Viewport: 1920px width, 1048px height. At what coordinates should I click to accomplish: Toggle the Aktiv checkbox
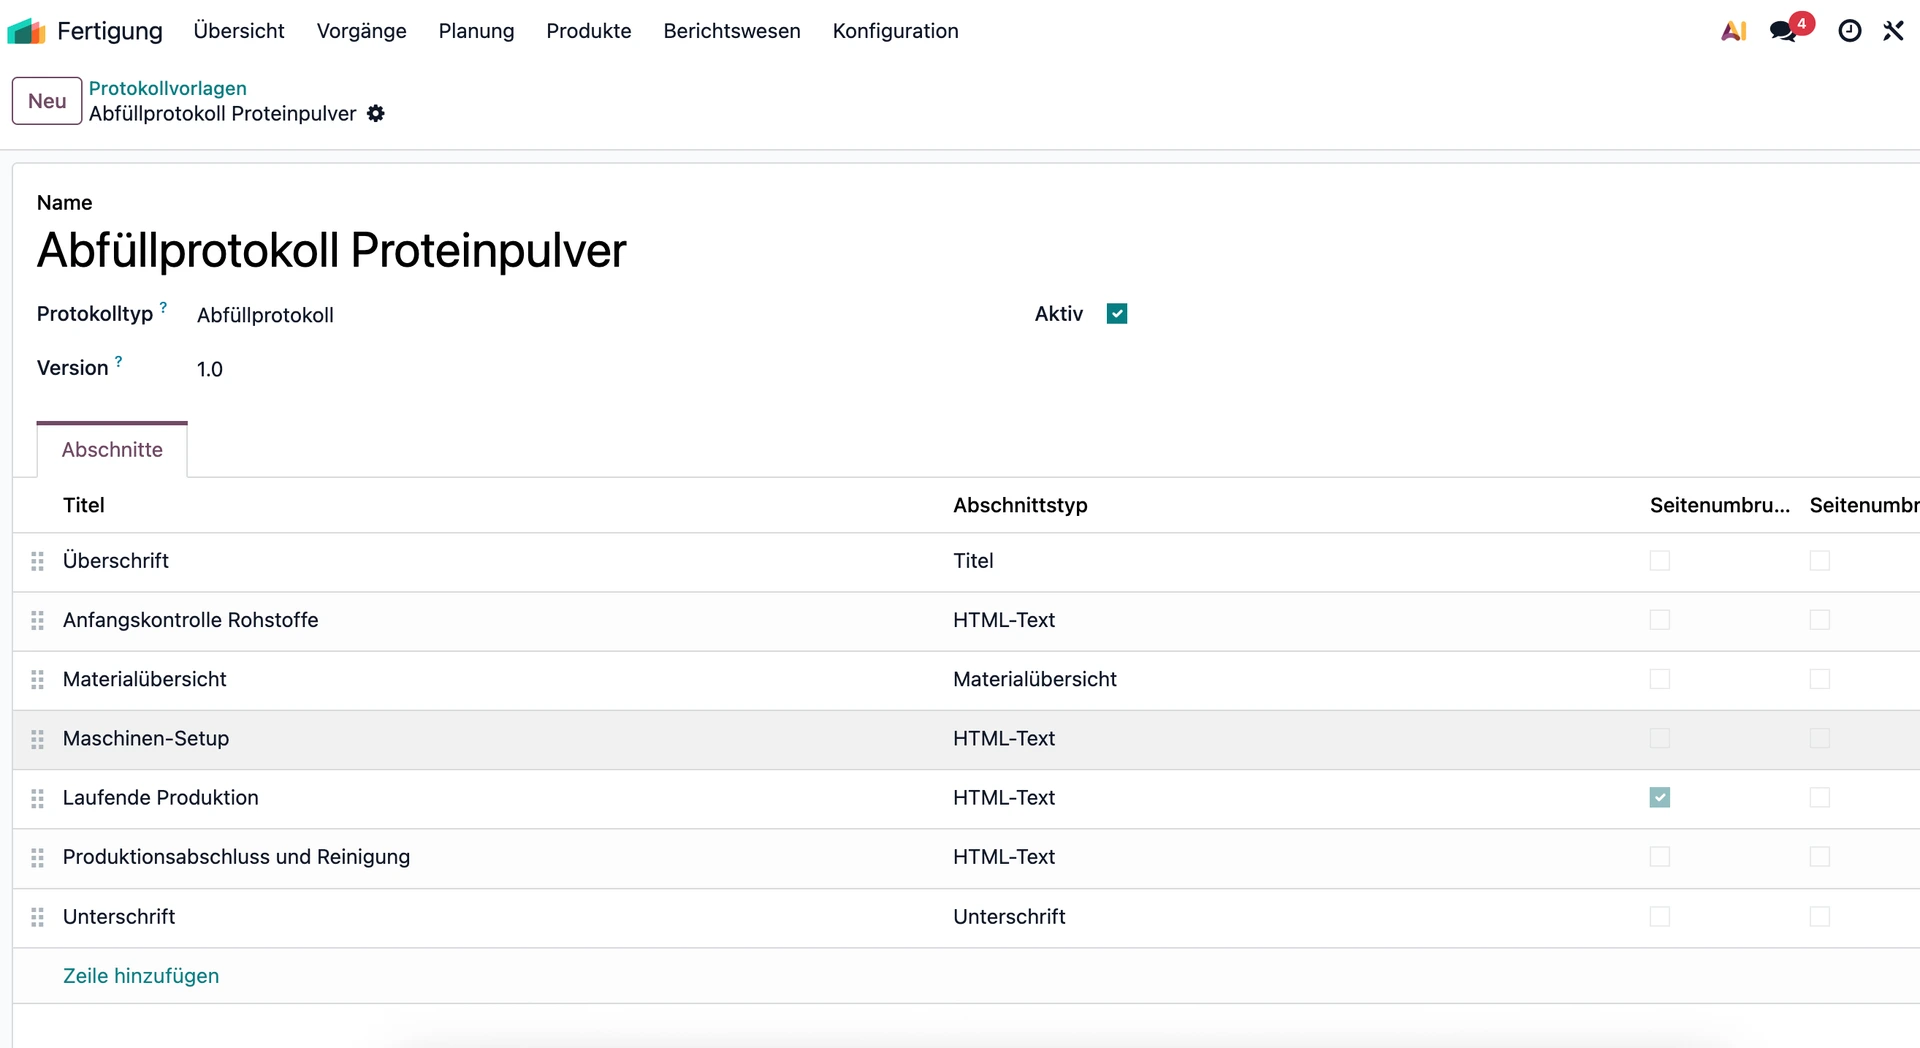(1117, 314)
